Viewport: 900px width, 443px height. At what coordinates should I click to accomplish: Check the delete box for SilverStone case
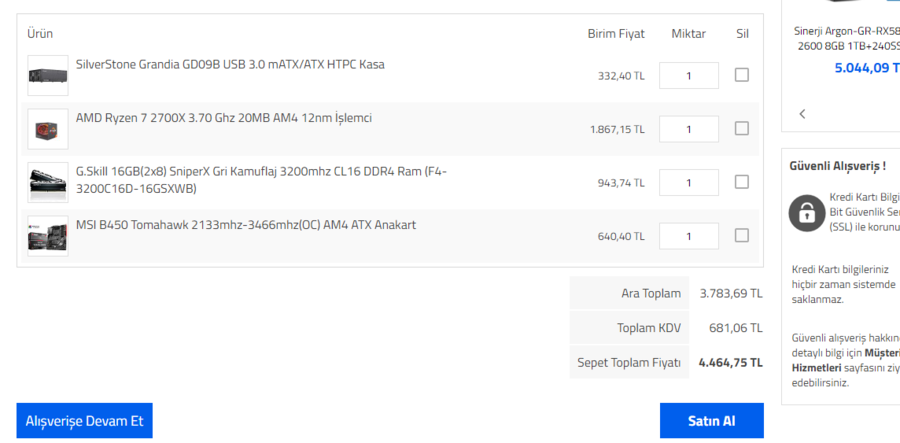tap(741, 75)
